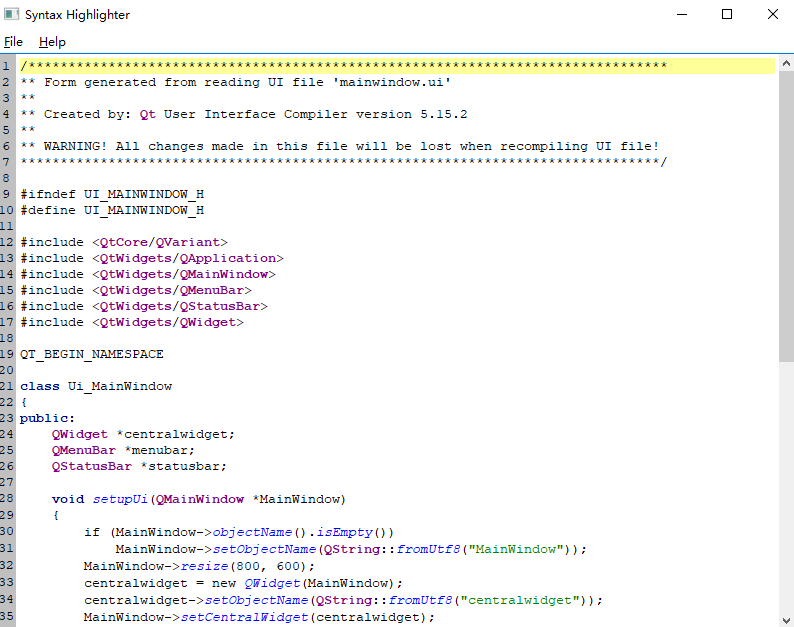Click the "WARNING! All changes made" comment line

[x=340, y=146]
